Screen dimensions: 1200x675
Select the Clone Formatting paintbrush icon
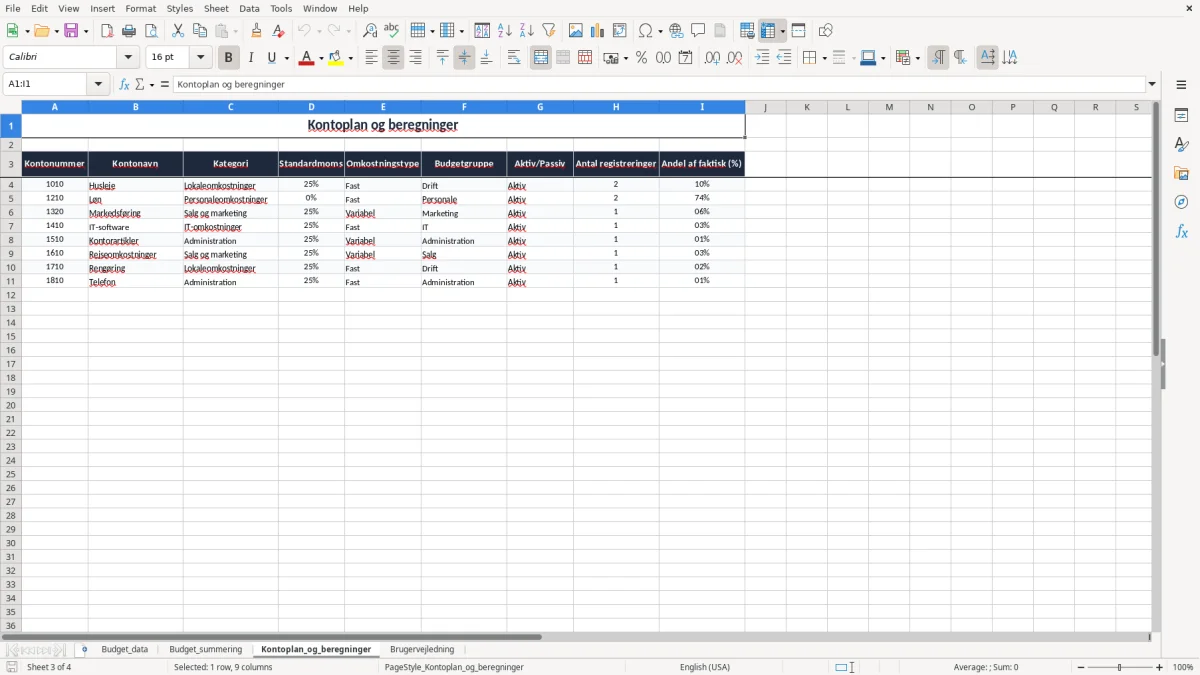click(256, 31)
